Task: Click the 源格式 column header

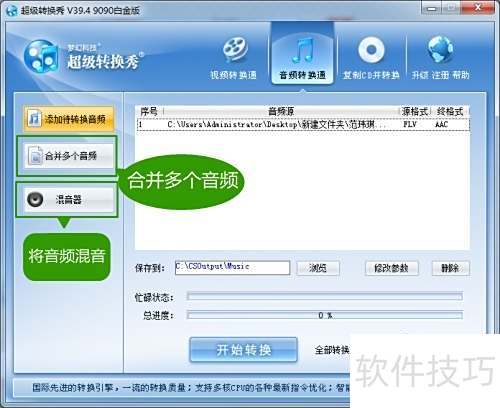Action: [415, 111]
